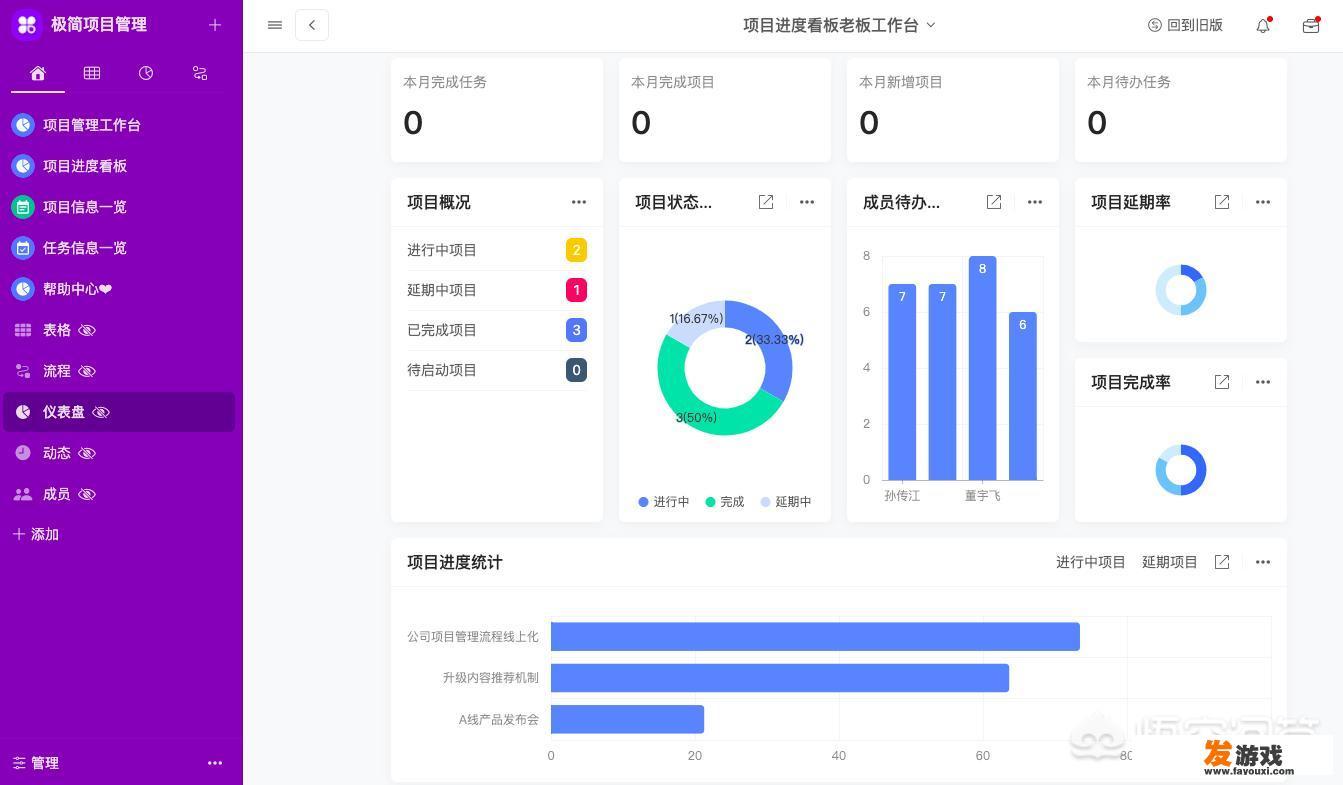Click the bar labeled 8 in 成员待办
This screenshot has width=1343, height=785.
[x=982, y=368]
